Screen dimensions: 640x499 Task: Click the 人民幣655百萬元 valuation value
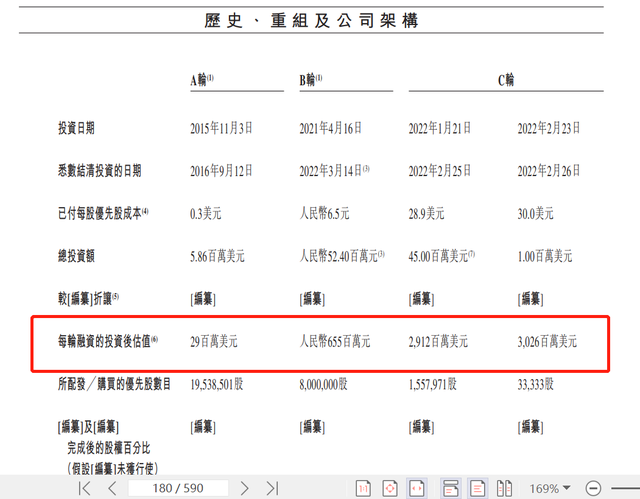click(335, 342)
